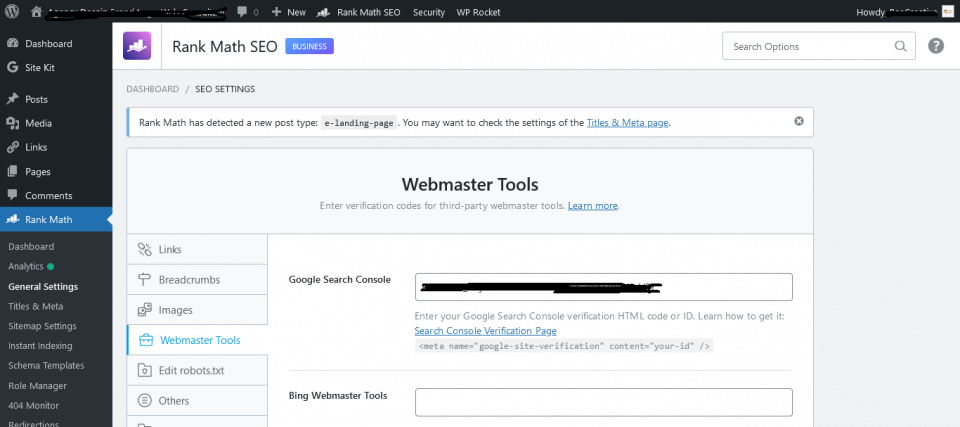Click the Links tab icon
The height and width of the screenshot is (427, 960).
[x=144, y=249]
